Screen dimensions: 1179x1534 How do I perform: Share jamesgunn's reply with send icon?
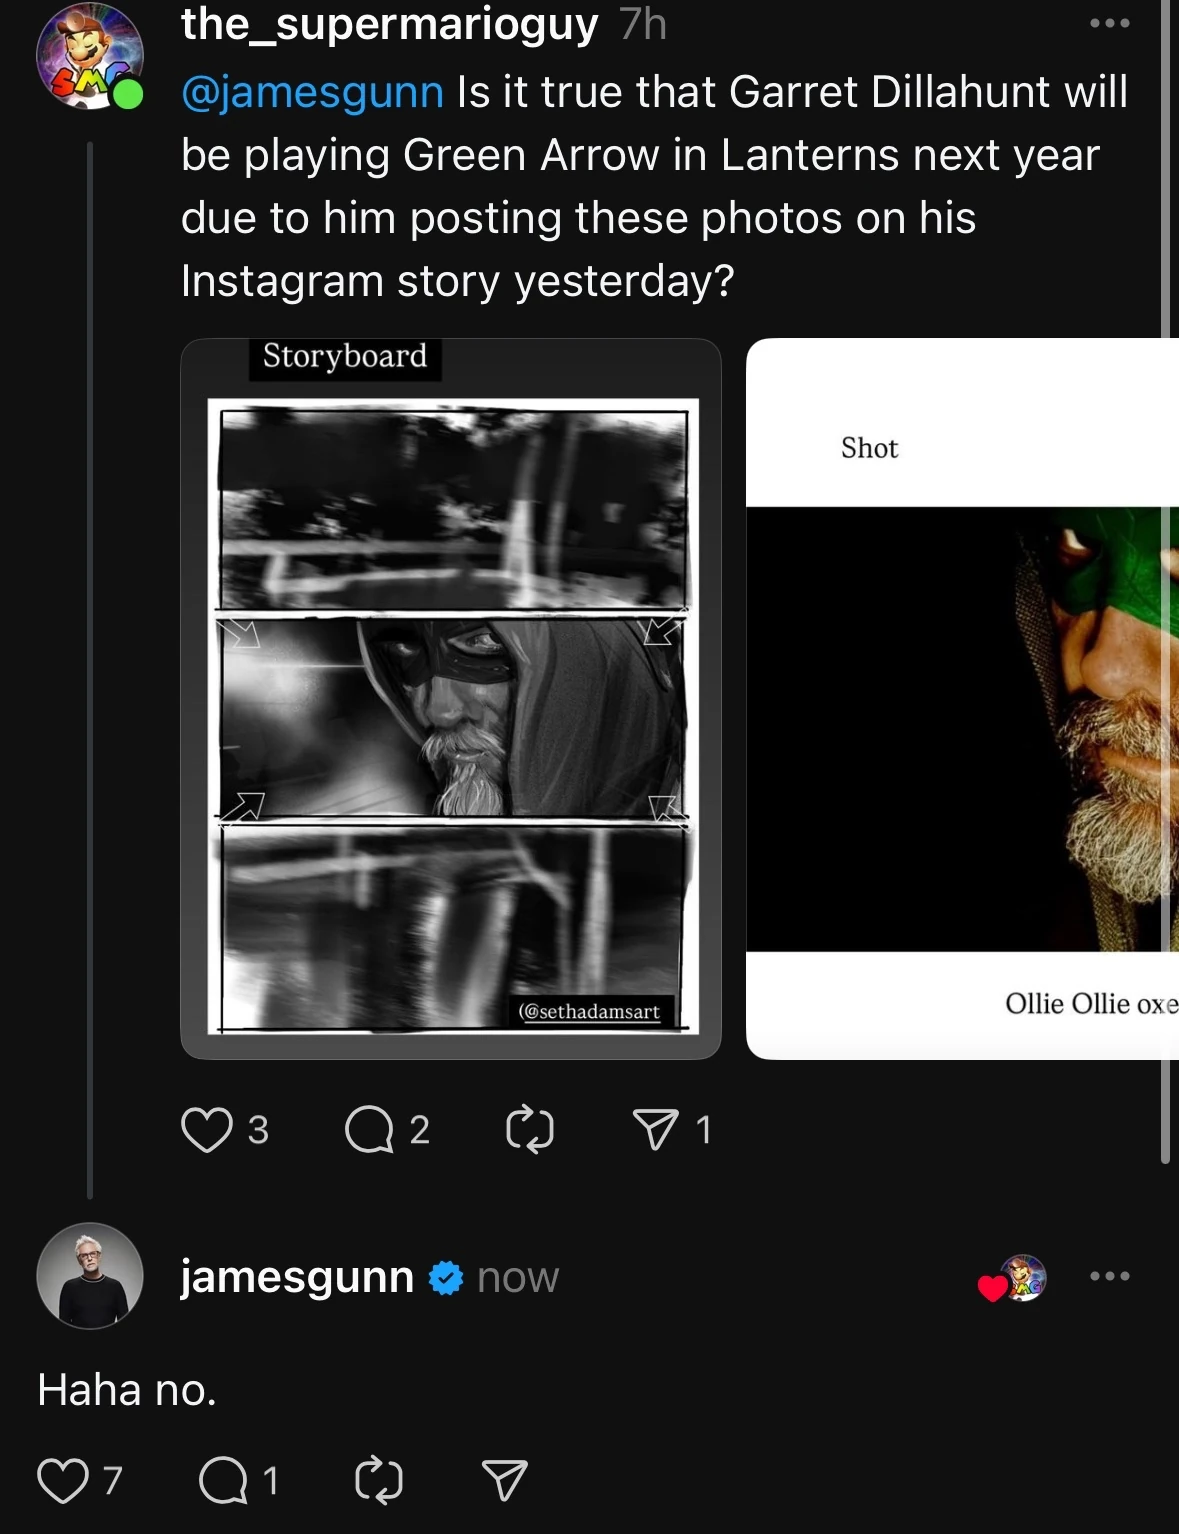(504, 1480)
